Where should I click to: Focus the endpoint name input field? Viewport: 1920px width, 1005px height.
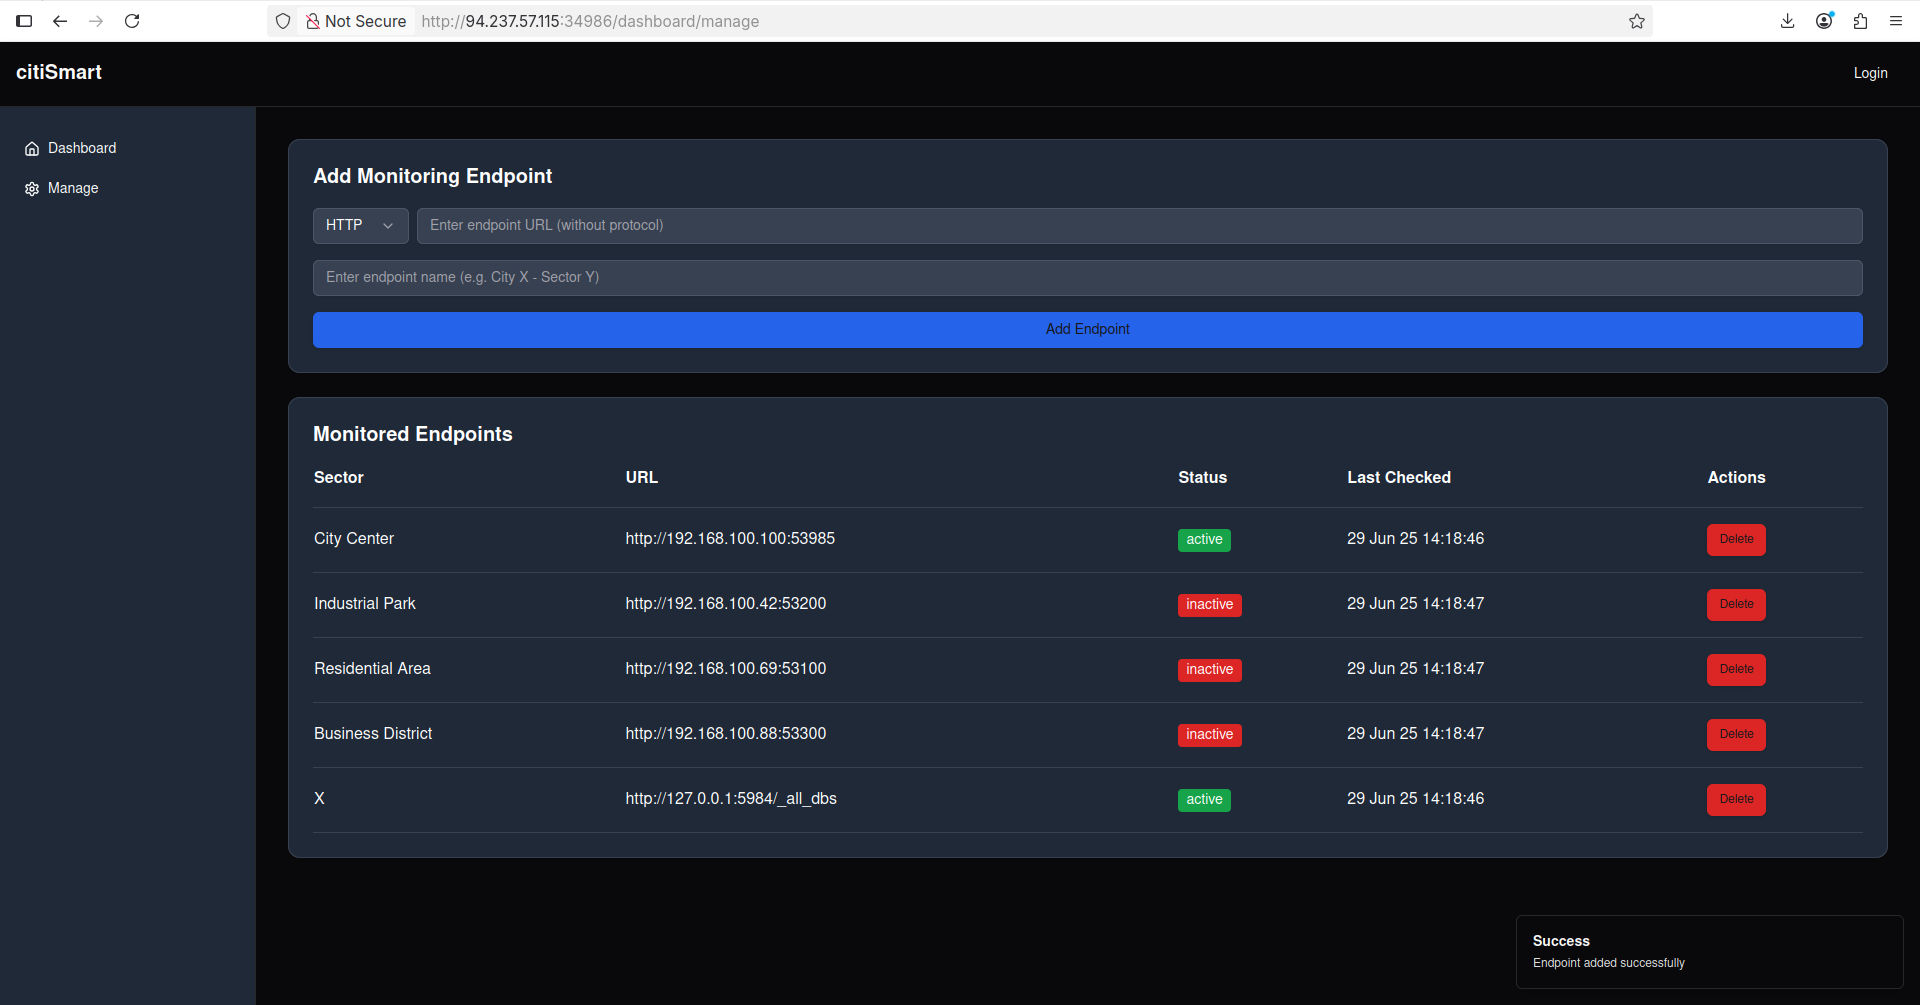tap(1088, 278)
